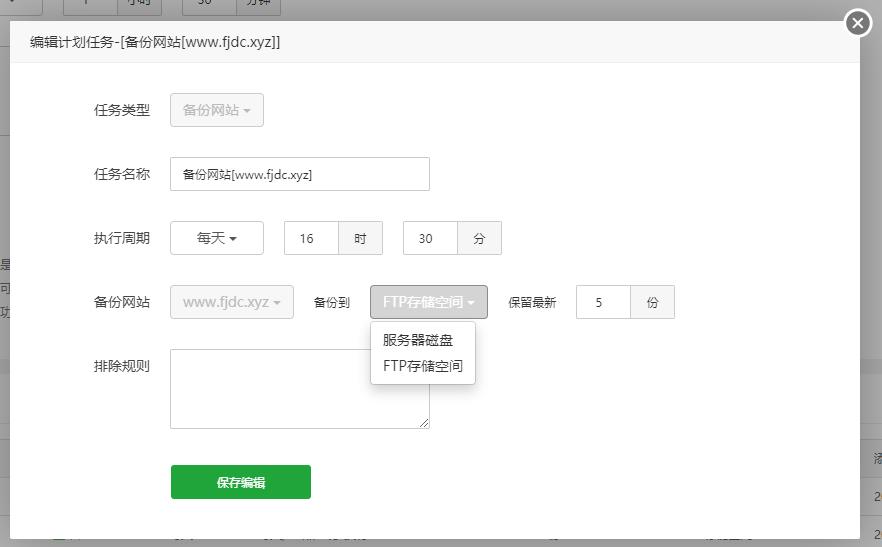Viewport: 882px width, 547px height.
Task: Click the 时 unit label addon
Action: point(361,238)
